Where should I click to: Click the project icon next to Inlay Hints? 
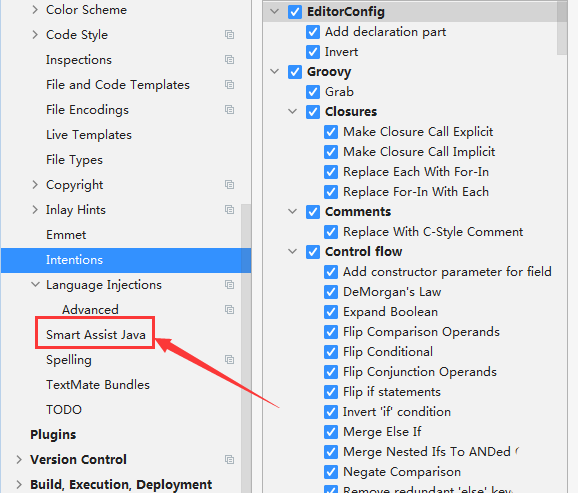[229, 210]
